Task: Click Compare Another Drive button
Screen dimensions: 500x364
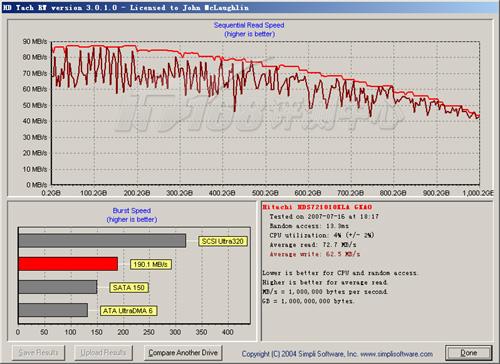Action: [183, 353]
